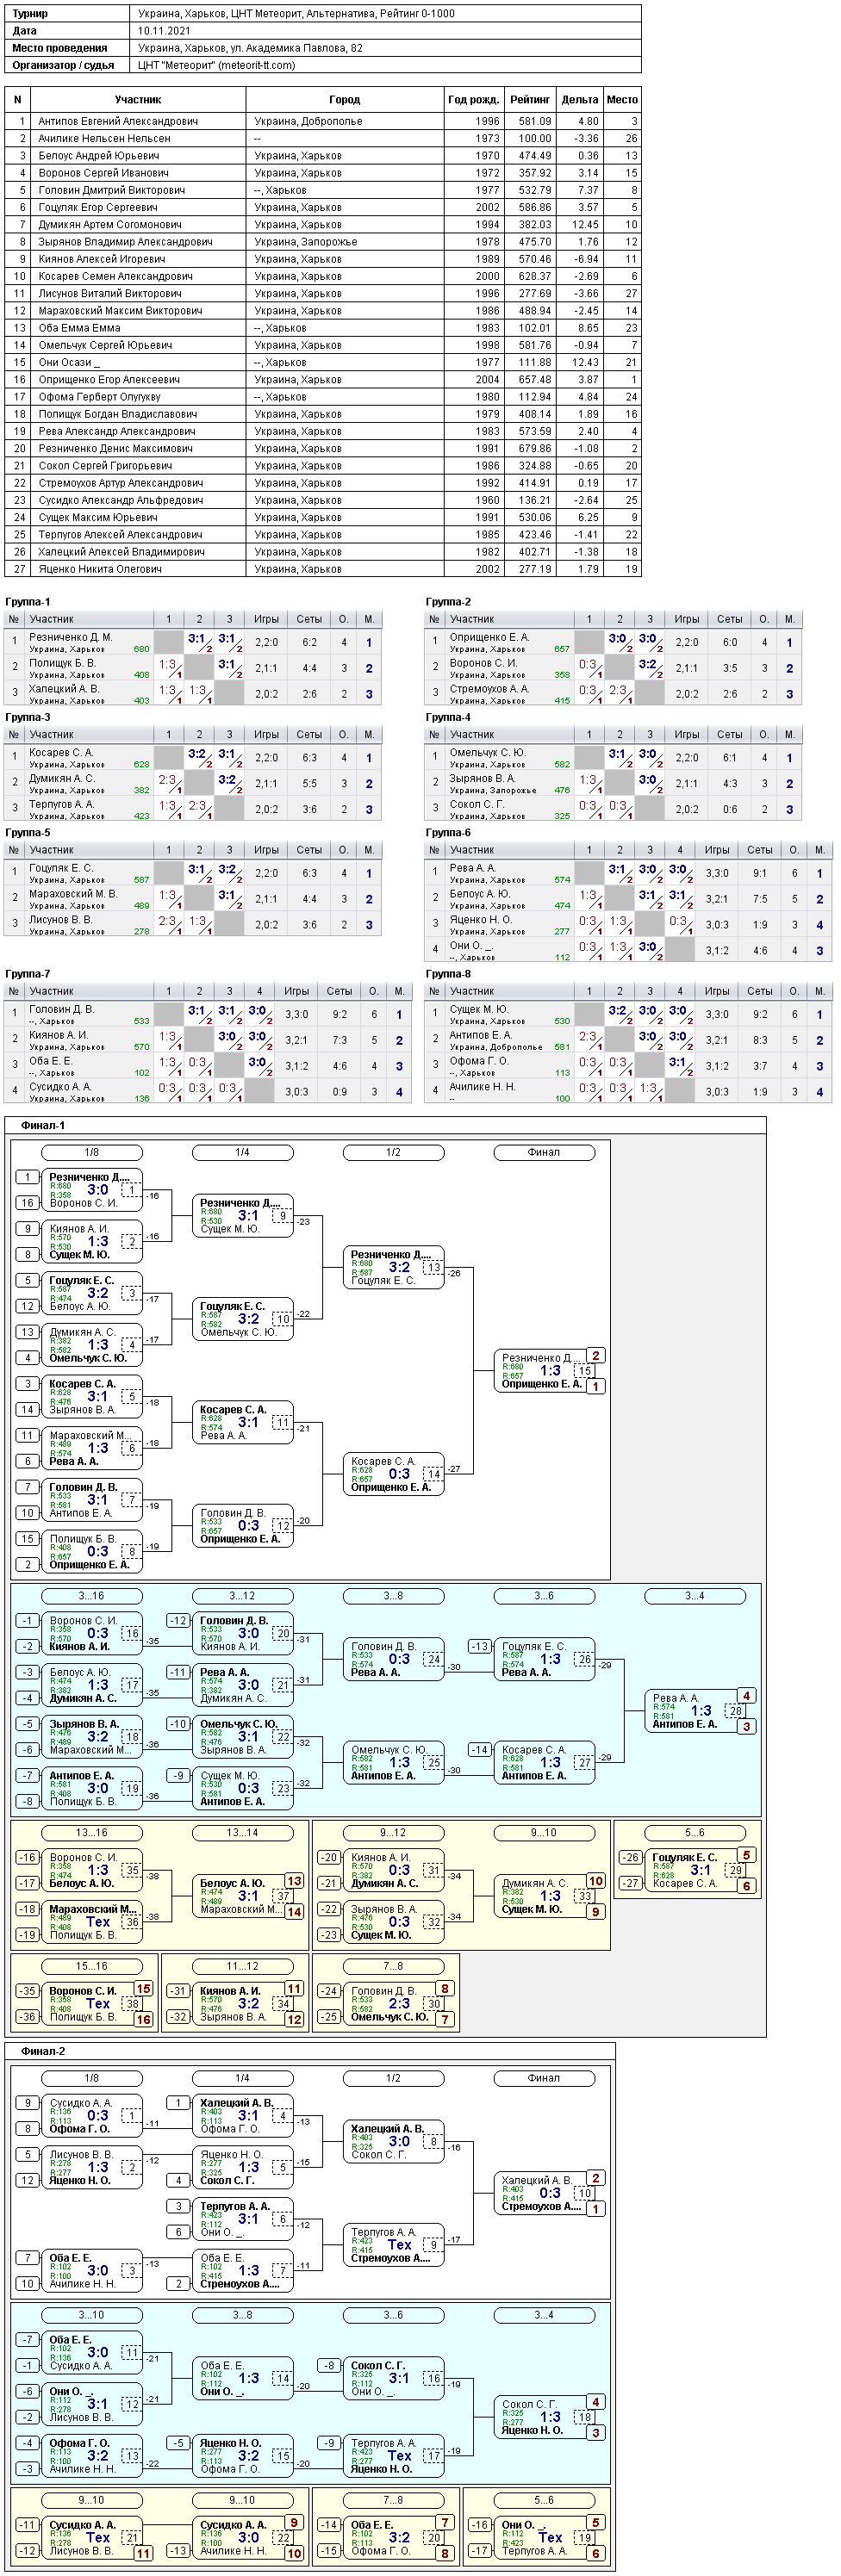The width and height of the screenshot is (841, 2576).
Task: Select row 'Антипов Евгений Александрович' in participants table
Action: tap(323, 121)
